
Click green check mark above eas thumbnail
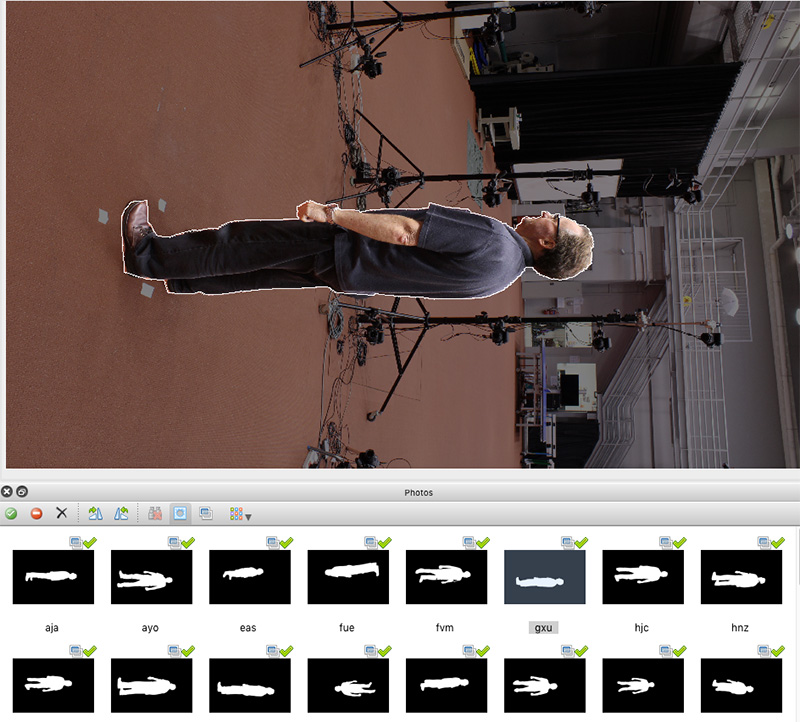click(286, 542)
